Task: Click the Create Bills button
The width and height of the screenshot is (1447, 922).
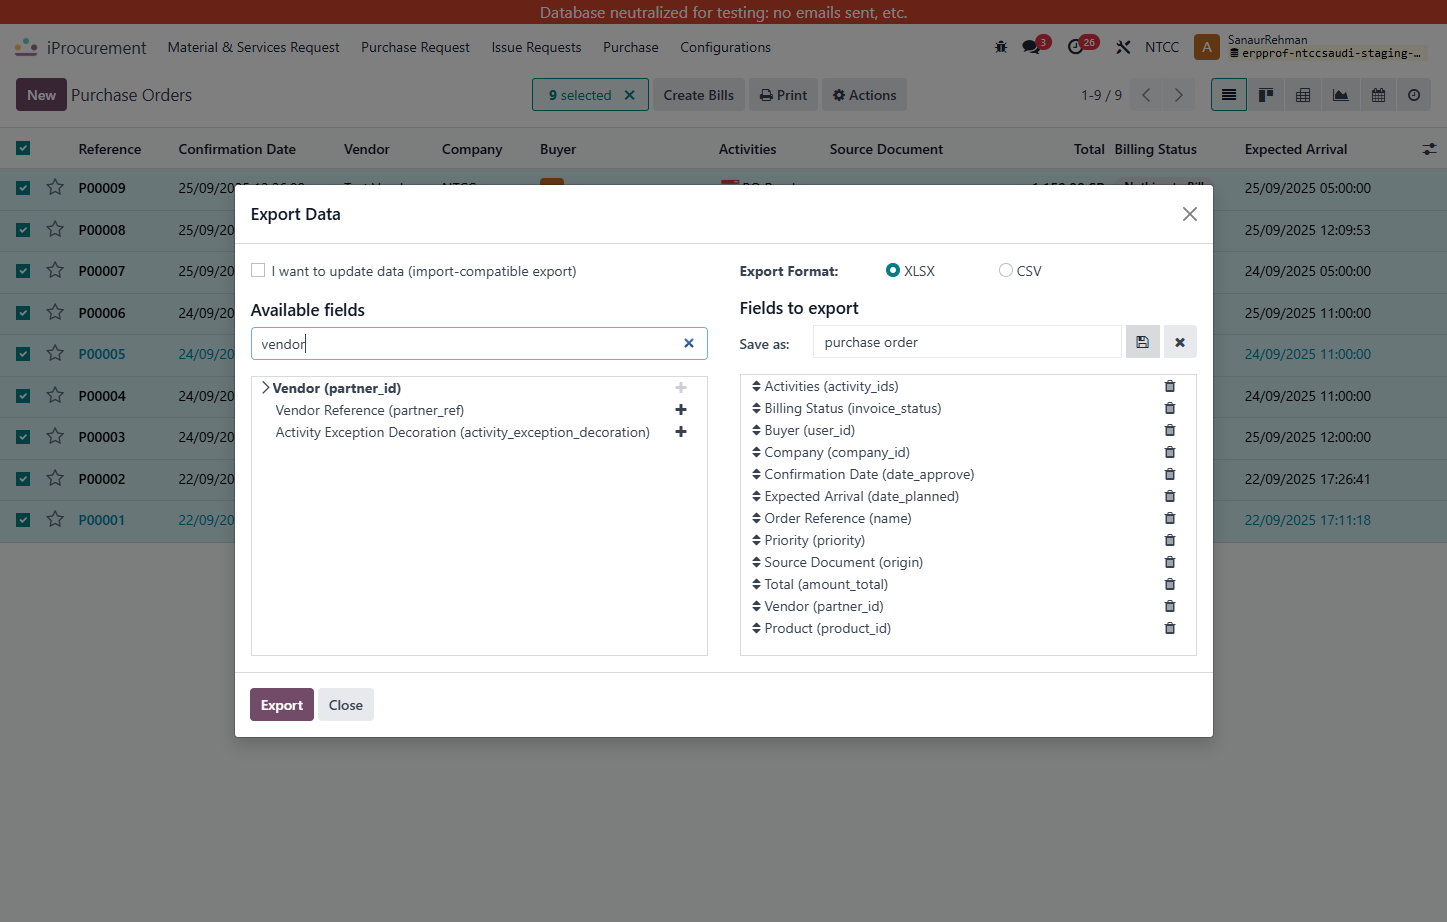Action: (698, 95)
